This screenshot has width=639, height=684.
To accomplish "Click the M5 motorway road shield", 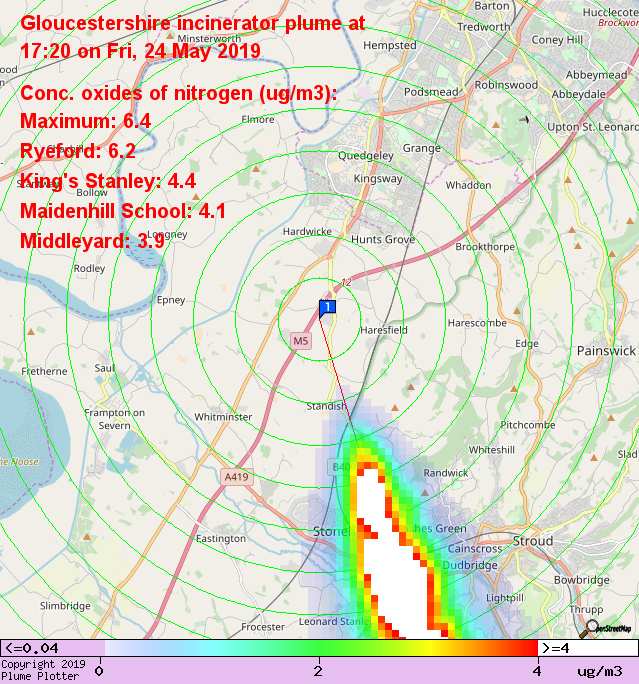I will click(x=301, y=341).
